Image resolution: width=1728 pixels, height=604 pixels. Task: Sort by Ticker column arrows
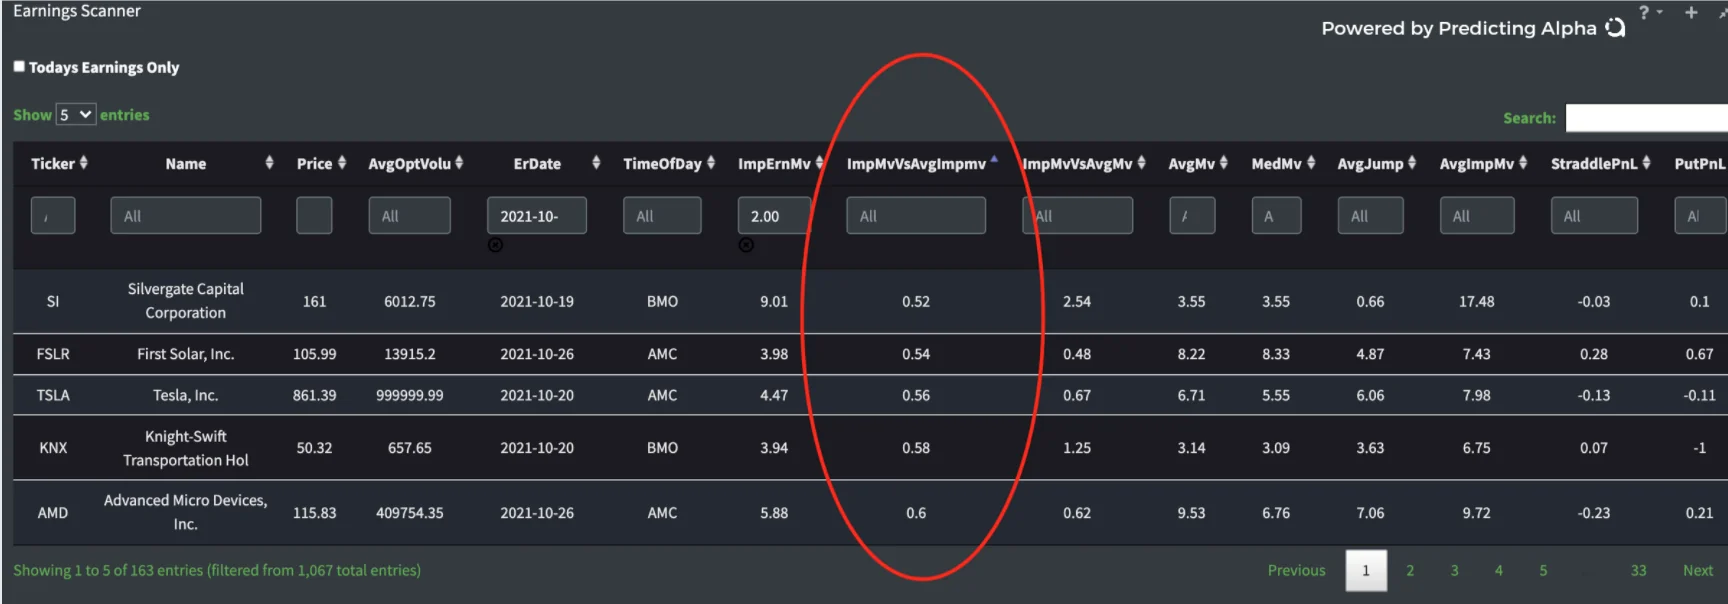pyautogui.click(x=84, y=162)
